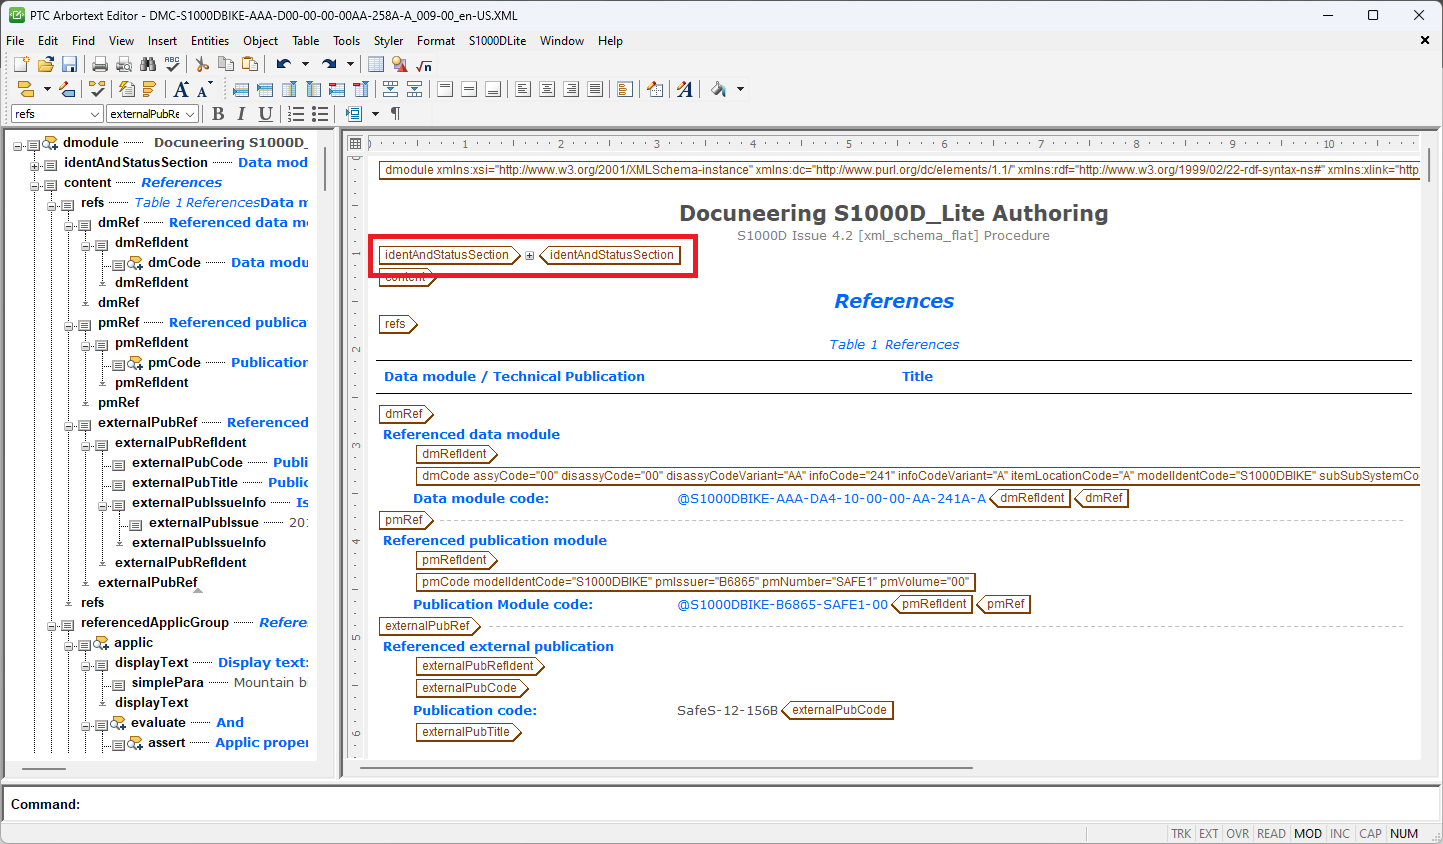The image size is (1443, 844).
Task: Save the document with the floppy disk icon
Action: (x=69, y=64)
